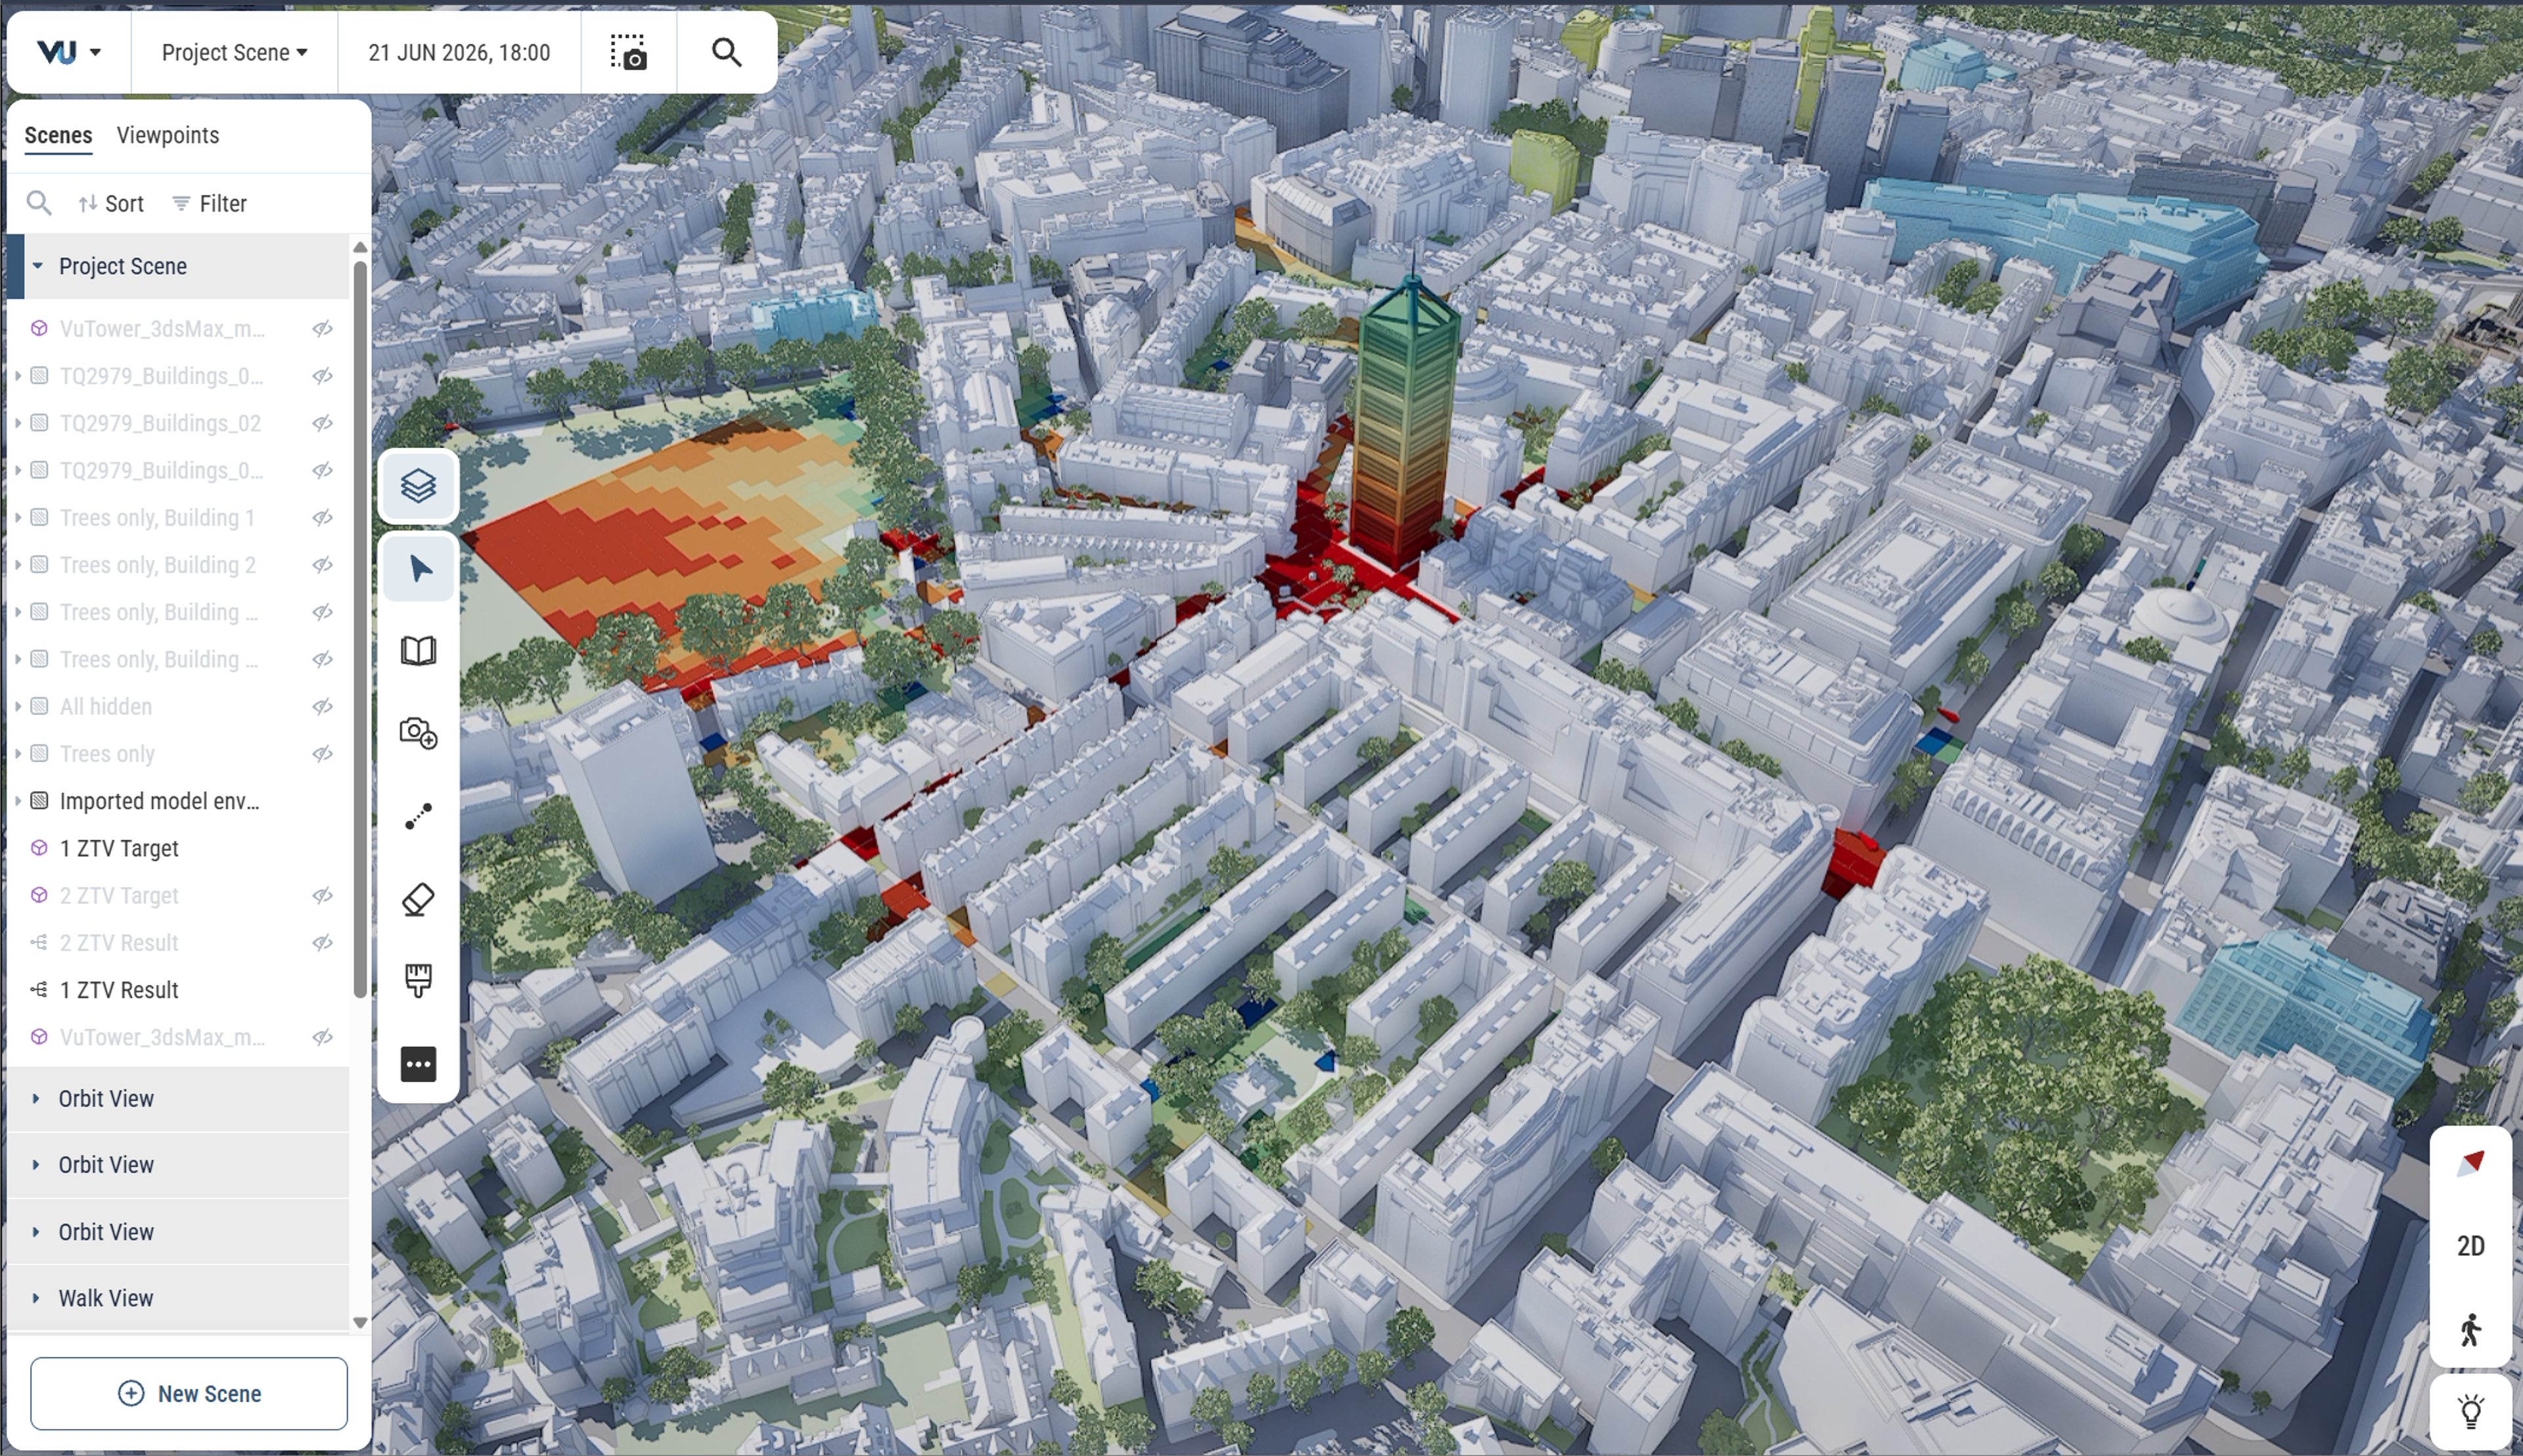
Task: Toggle visibility of Trees only, Building 1
Action: pyautogui.click(x=322, y=518)
